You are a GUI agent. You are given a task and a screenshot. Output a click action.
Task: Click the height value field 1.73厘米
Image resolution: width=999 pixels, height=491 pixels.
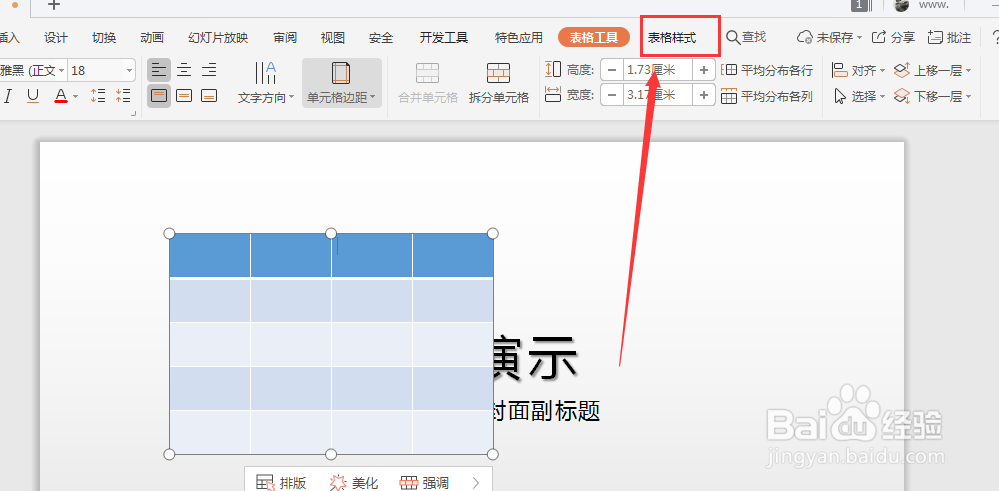coord(658,70)
